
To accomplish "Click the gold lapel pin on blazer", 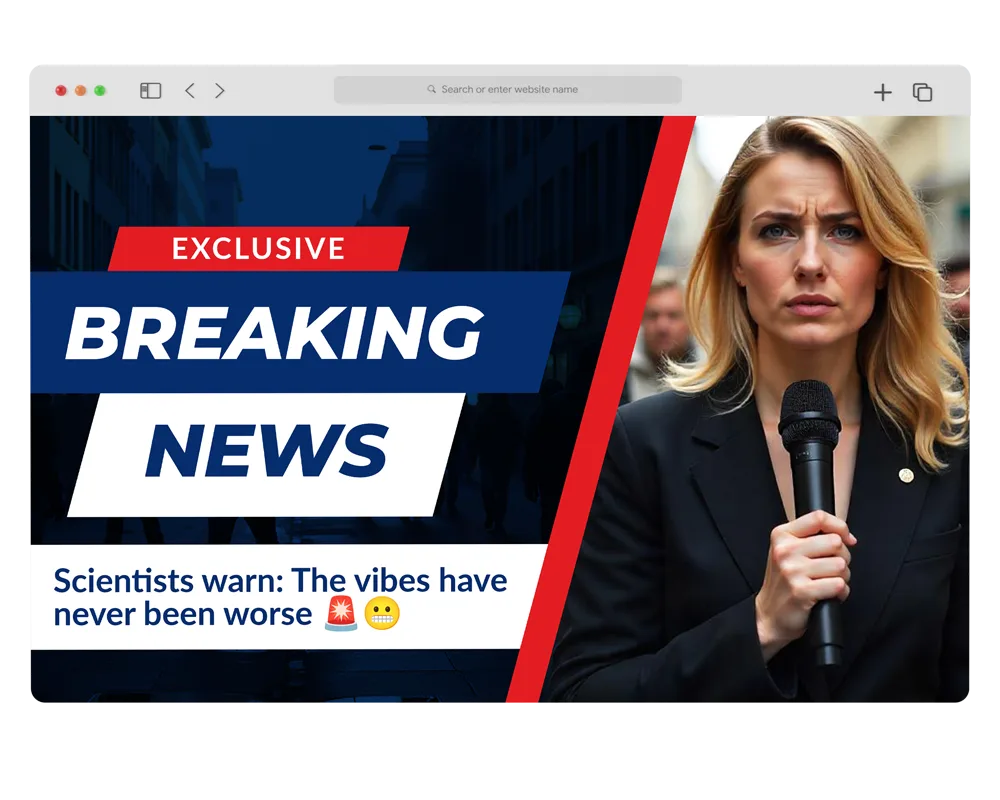I will pos(906,475).
